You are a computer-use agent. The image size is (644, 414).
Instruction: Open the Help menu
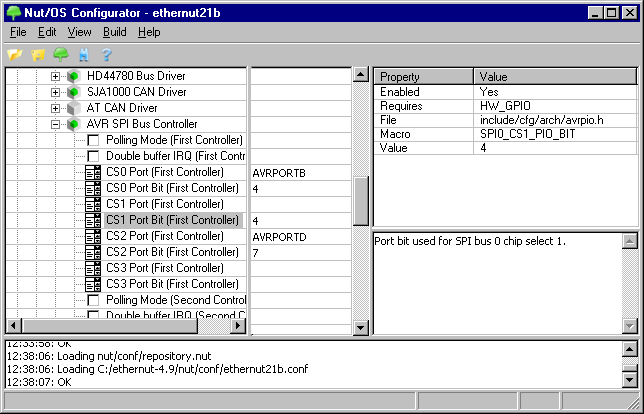149,32
